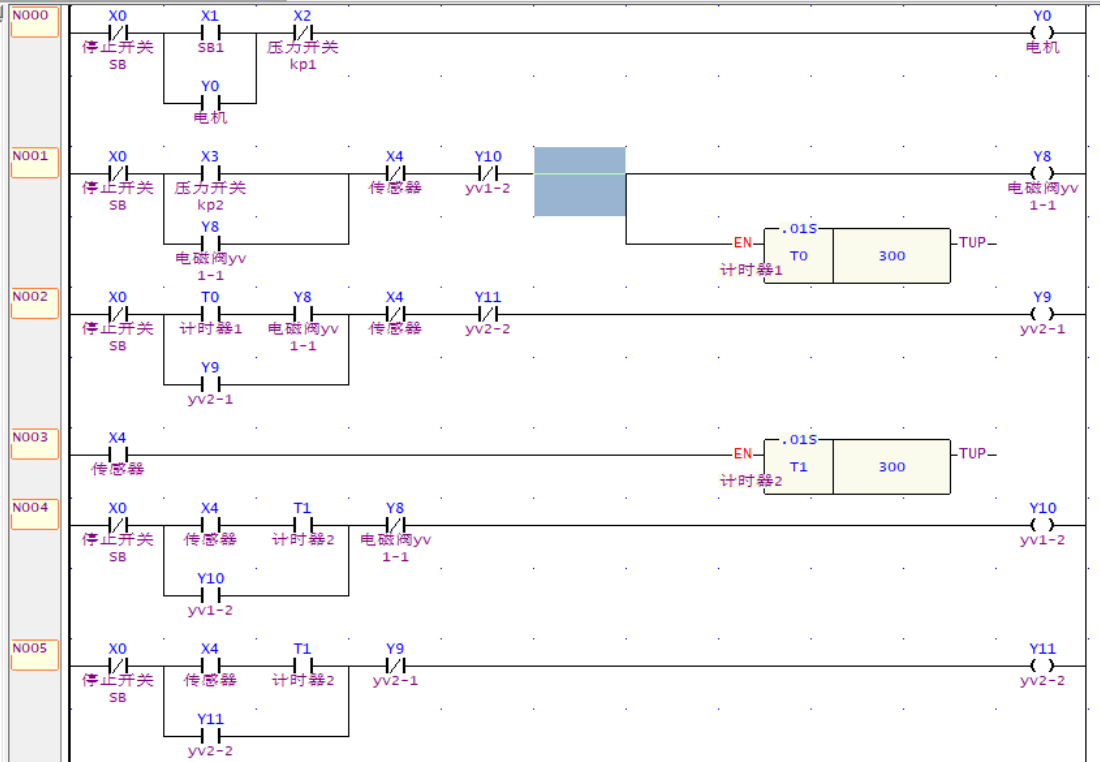The image size is (1100, 762).
Task: Click the preset value 300 of timer T1
Action: tap(892, 467)
